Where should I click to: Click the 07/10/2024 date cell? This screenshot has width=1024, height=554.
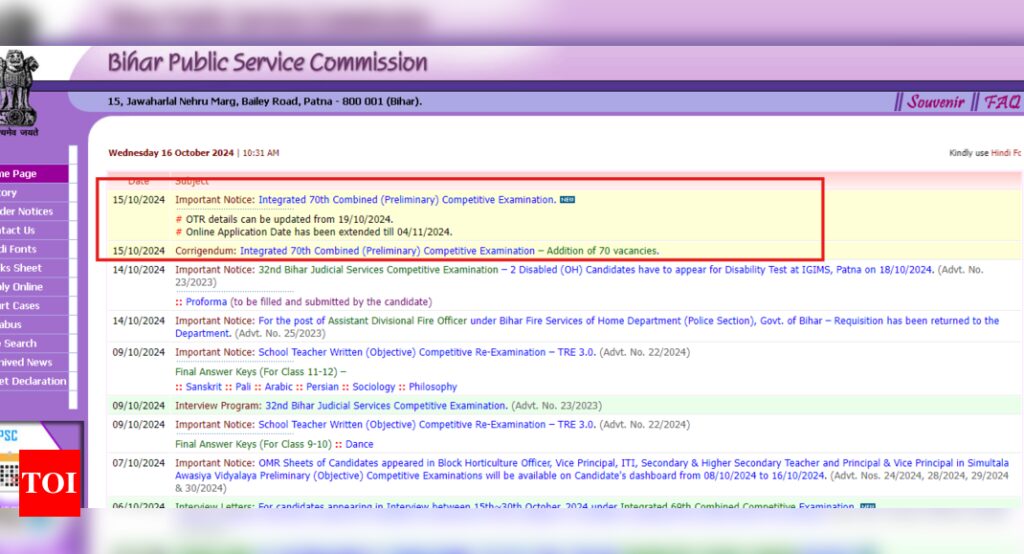point(138,463)
